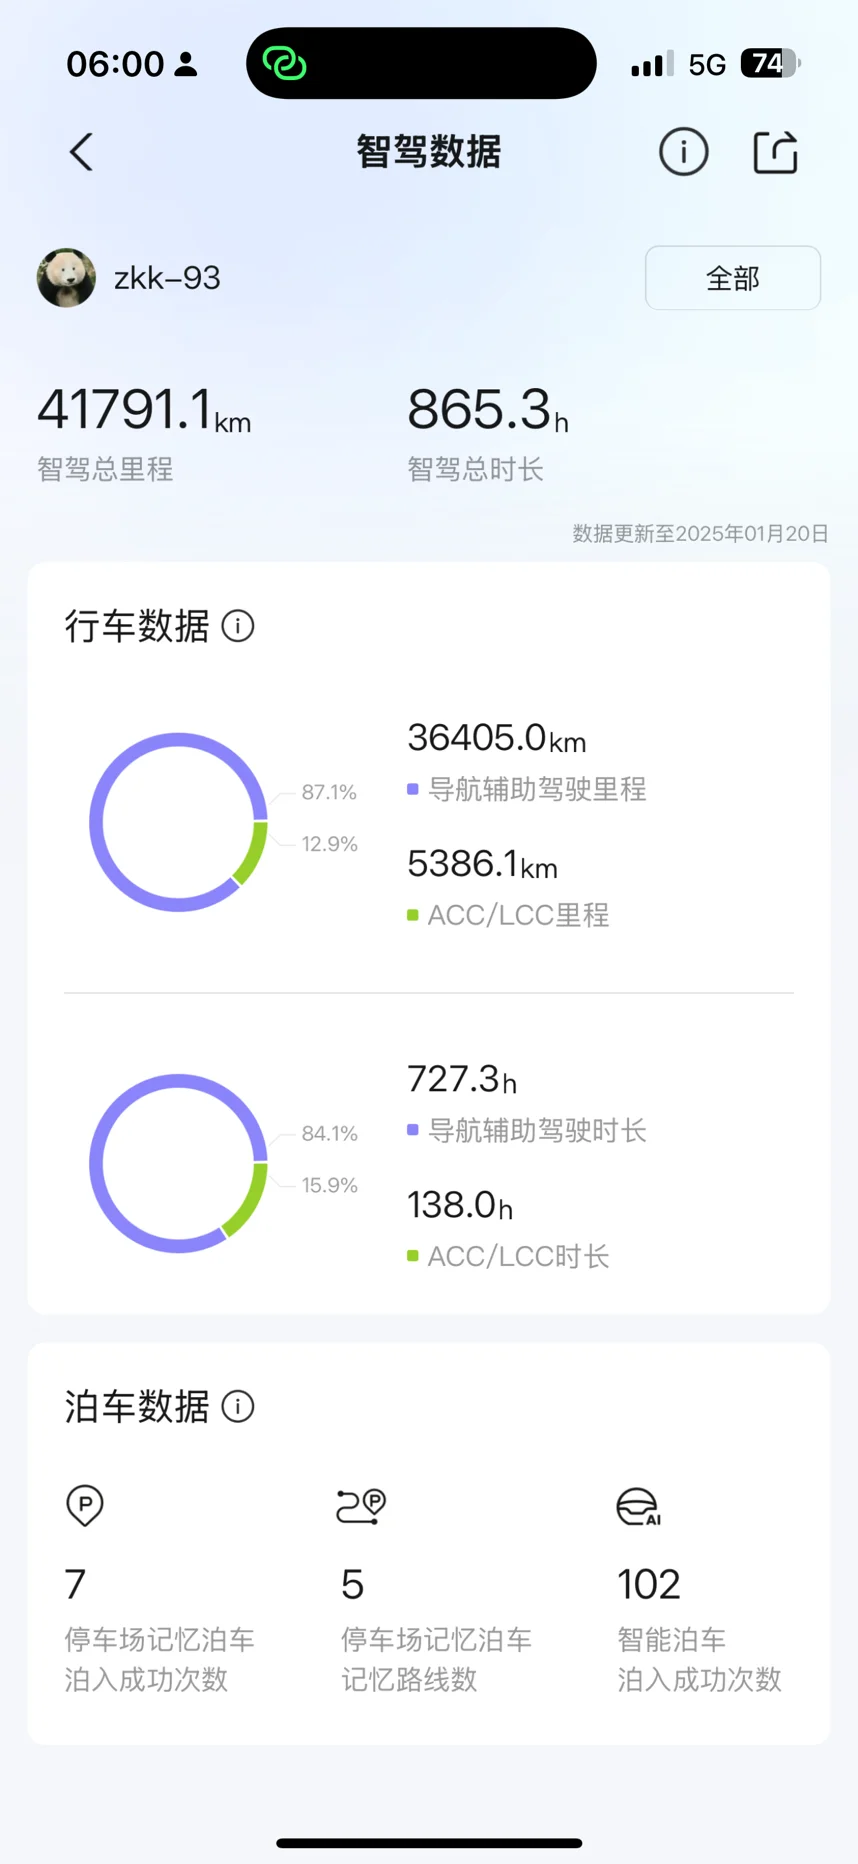Tap the zkk-93 username
858x1864 pixels.
coord(167,278)
